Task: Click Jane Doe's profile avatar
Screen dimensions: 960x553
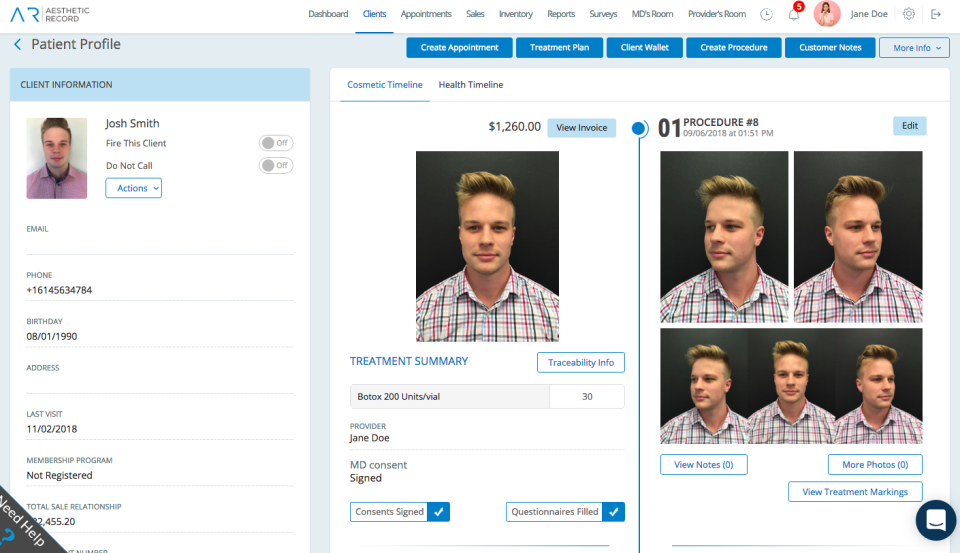Action: pos(827,13)
